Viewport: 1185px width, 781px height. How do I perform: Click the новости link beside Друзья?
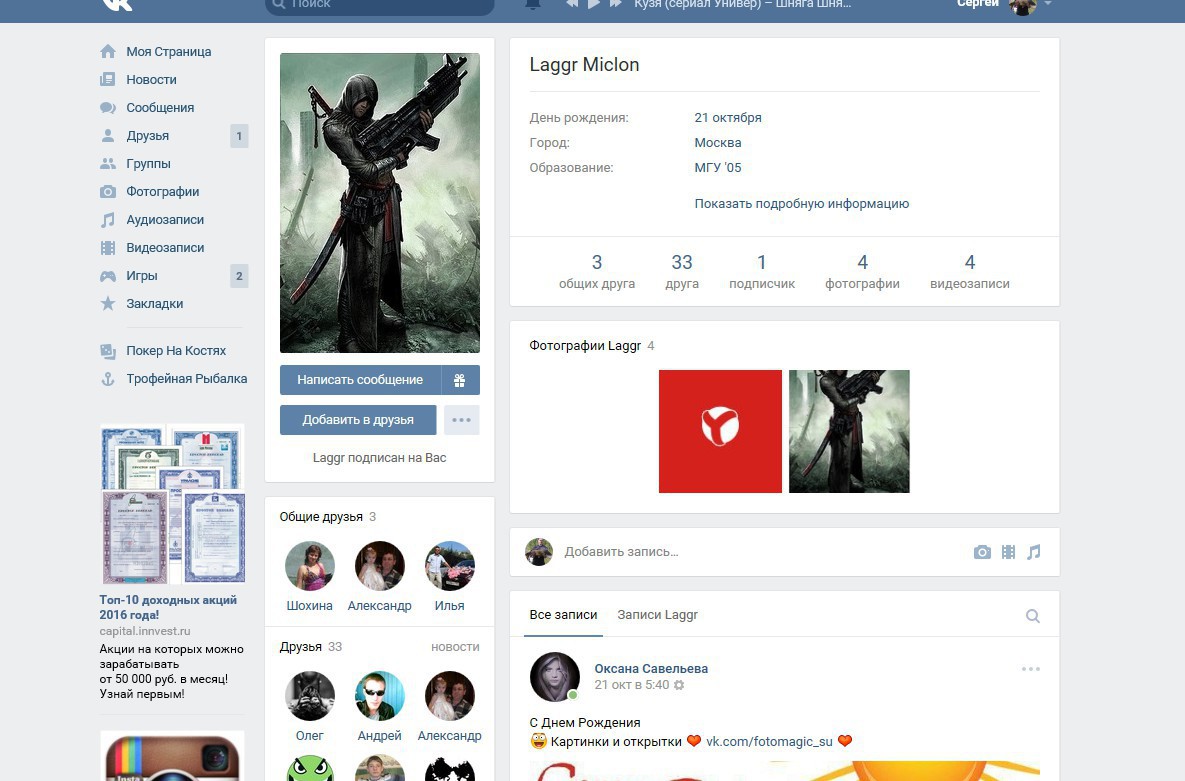(x=455, y=647)
